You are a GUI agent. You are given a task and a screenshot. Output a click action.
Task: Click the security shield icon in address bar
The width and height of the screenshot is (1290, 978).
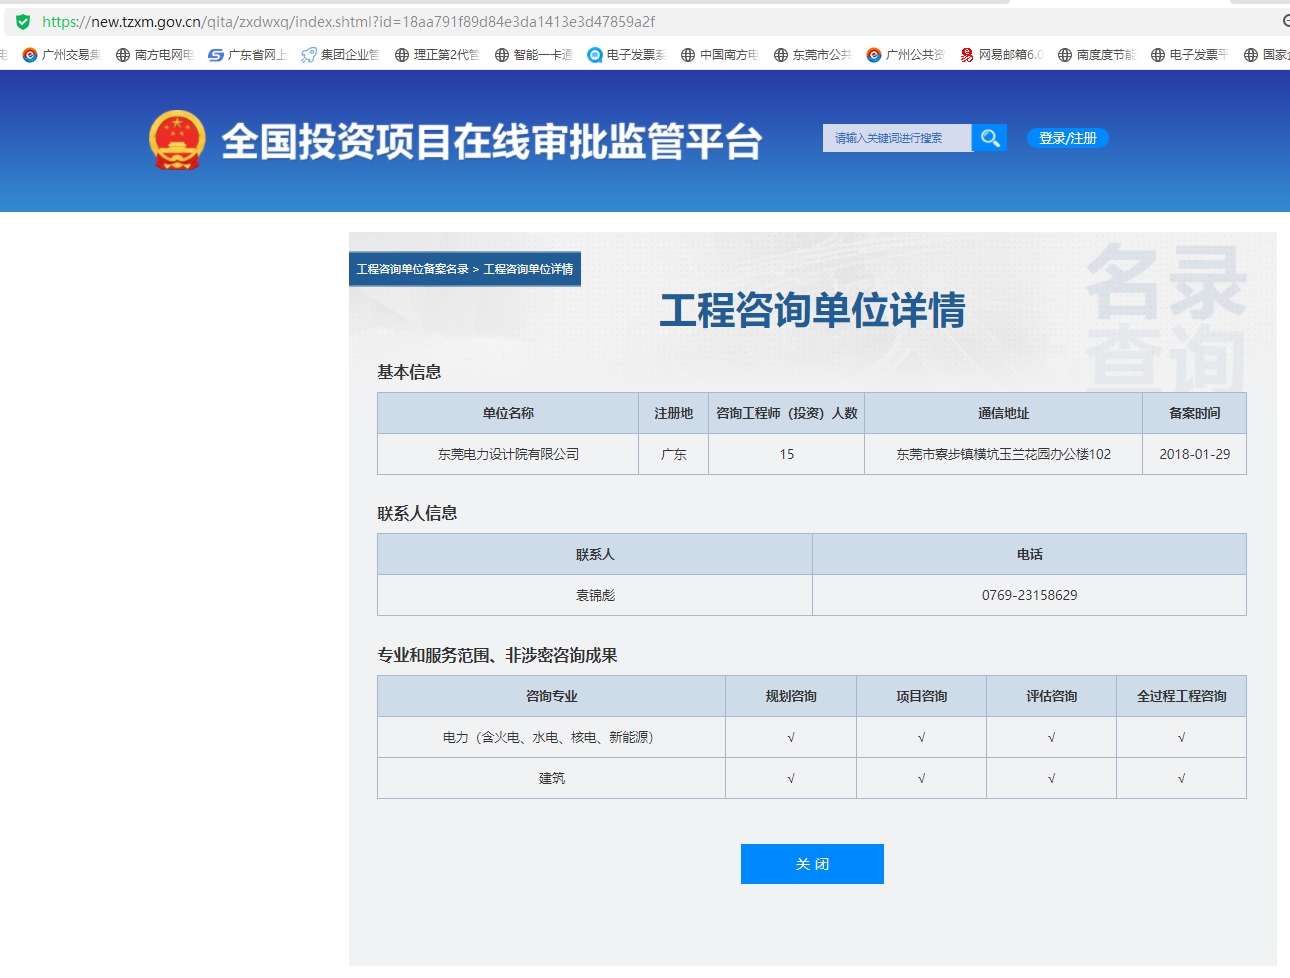[x=20, y=19]
